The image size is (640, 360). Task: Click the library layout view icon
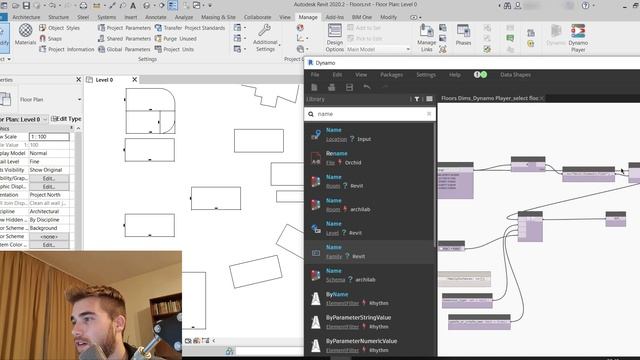pos(429,99)
